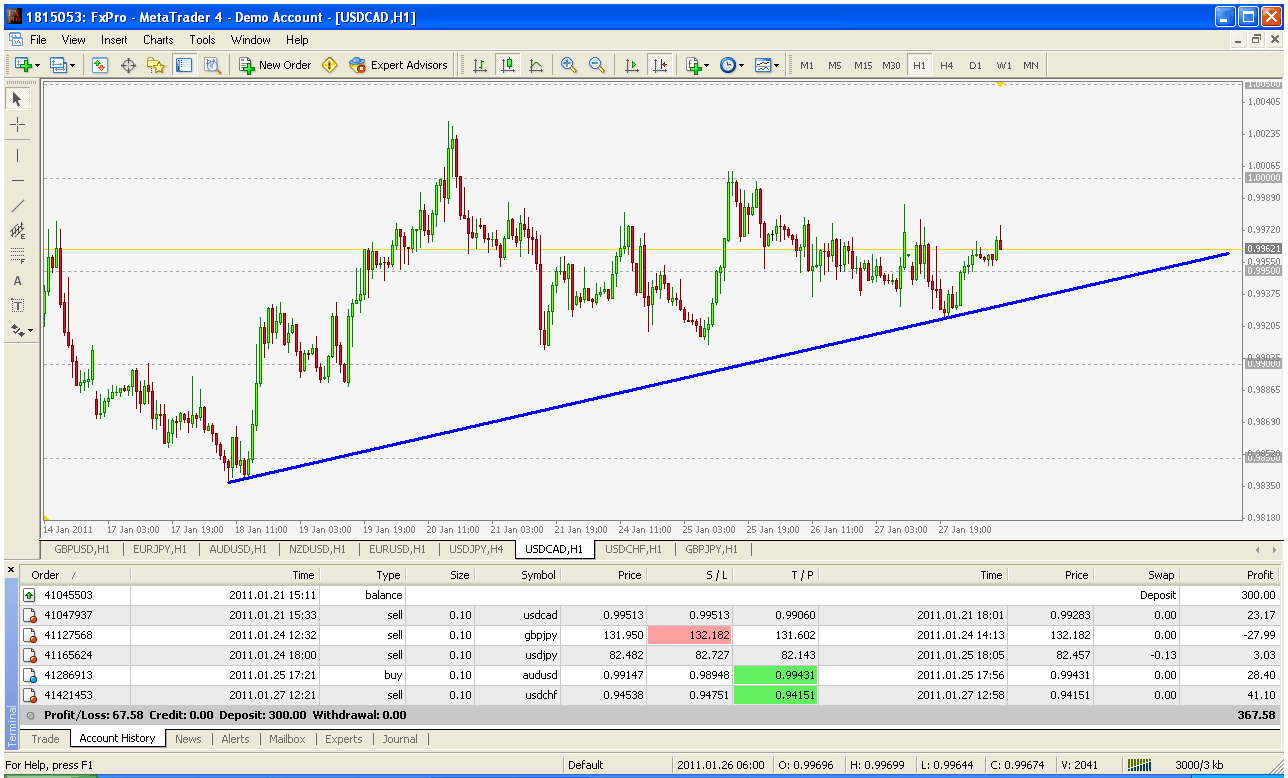1288x778 pixels.
Task: Pick the Fibonacci Retracement tool
Action: click(x=18, y=255)
